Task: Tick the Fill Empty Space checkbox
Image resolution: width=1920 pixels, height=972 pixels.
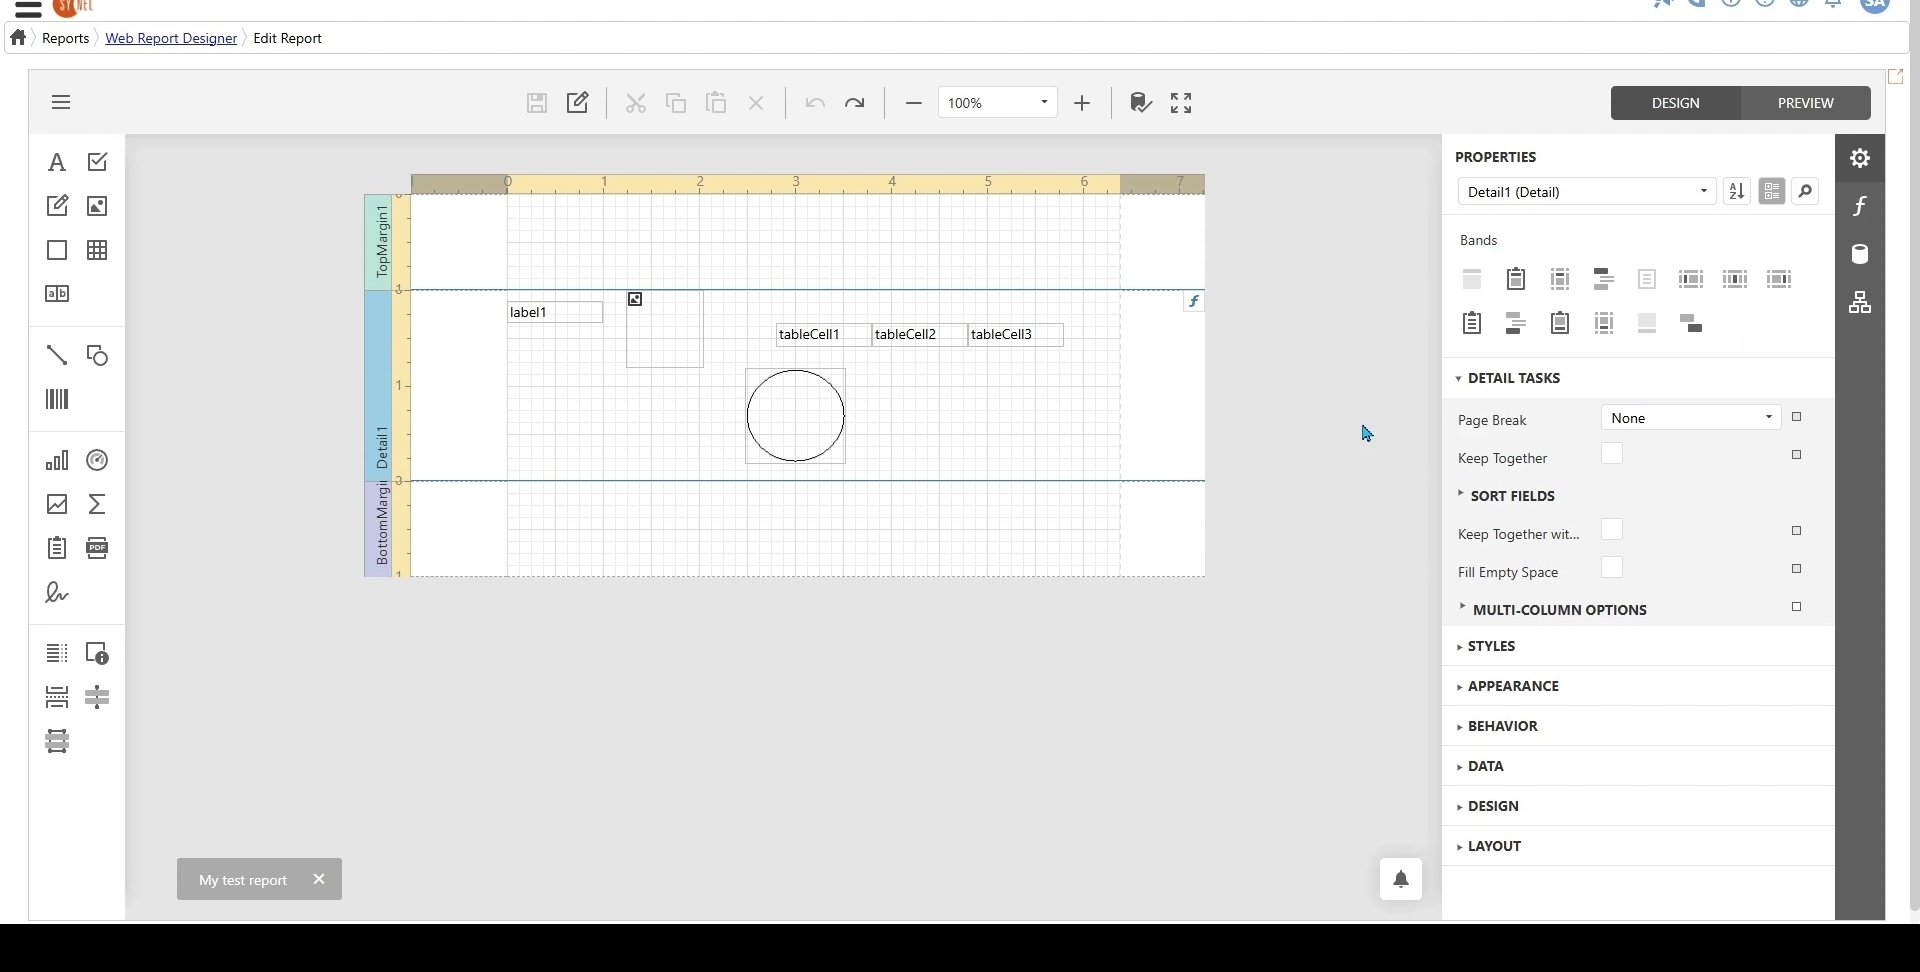Action: point(1613,568)
